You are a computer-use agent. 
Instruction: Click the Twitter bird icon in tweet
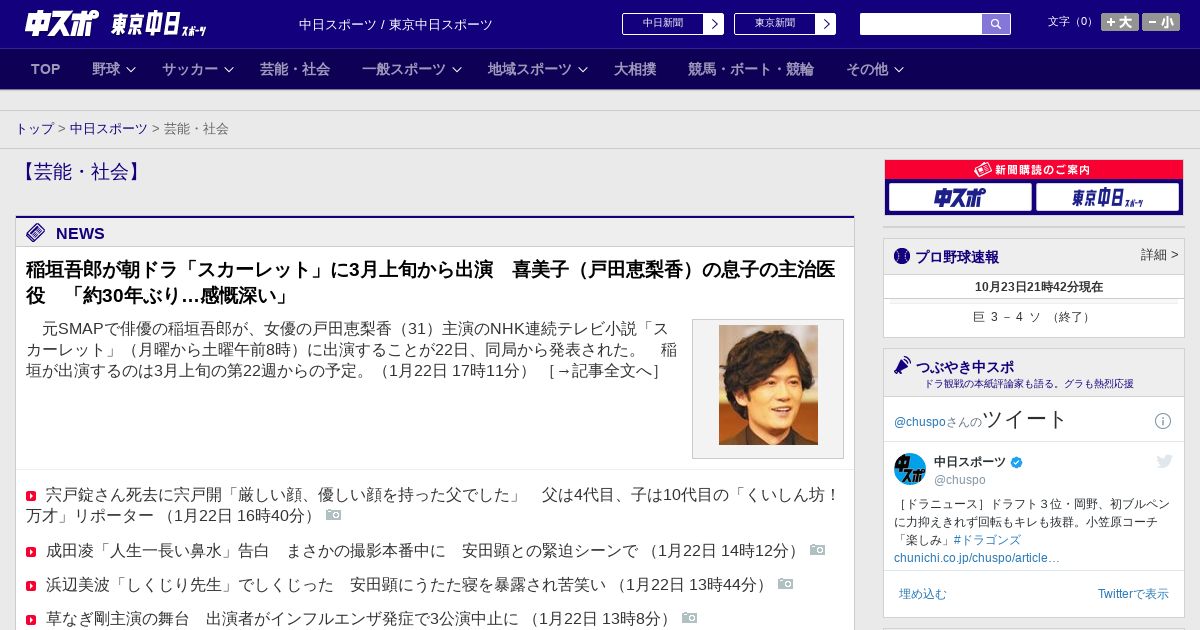pyautogui.click(x=1164, y=461)
